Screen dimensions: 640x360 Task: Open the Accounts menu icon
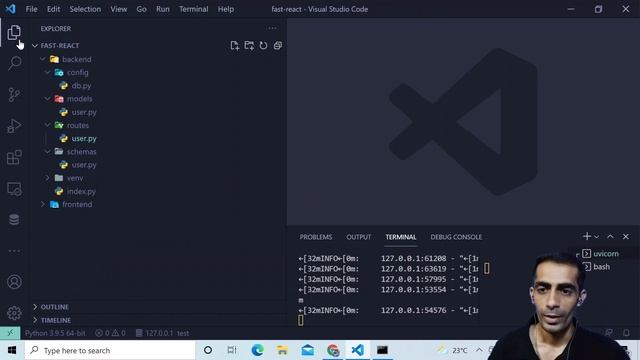coord(14,282)
